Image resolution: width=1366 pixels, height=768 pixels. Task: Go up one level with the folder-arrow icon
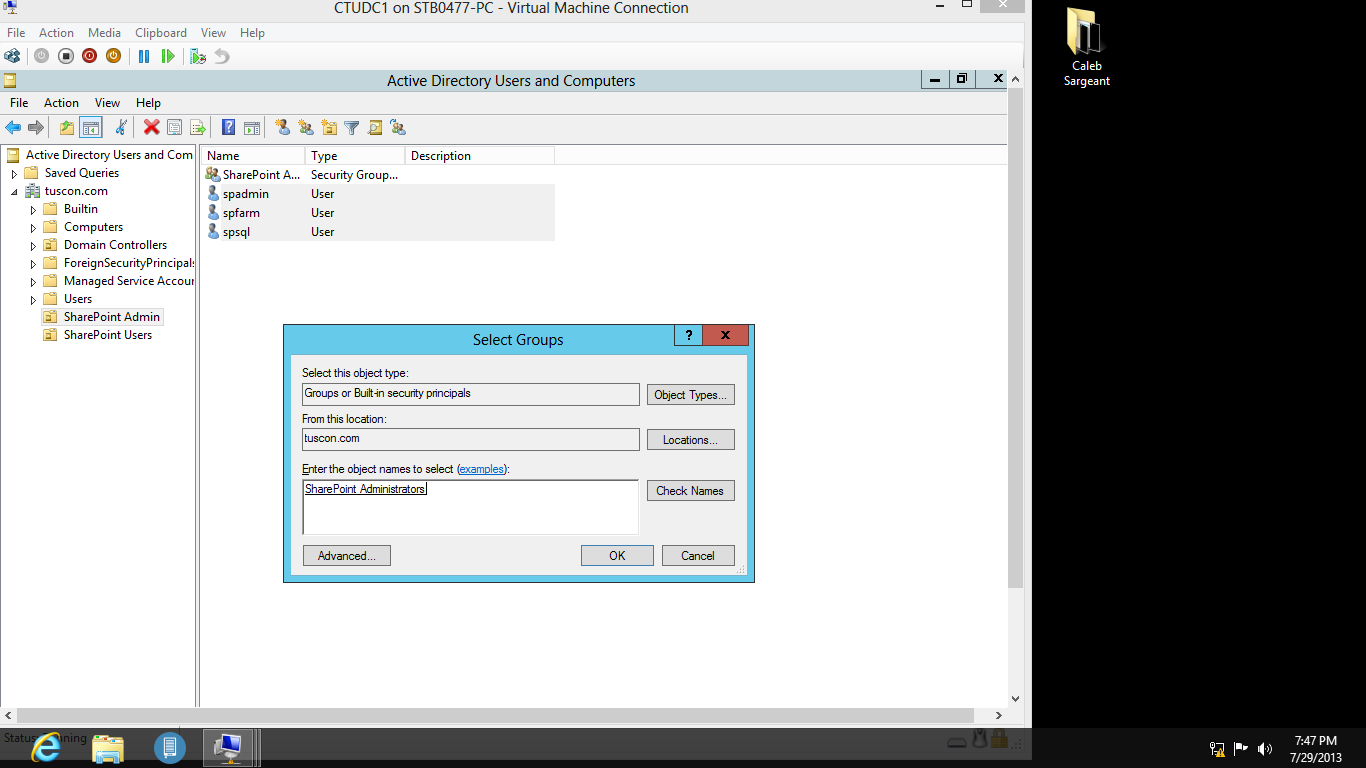(67, 127)
